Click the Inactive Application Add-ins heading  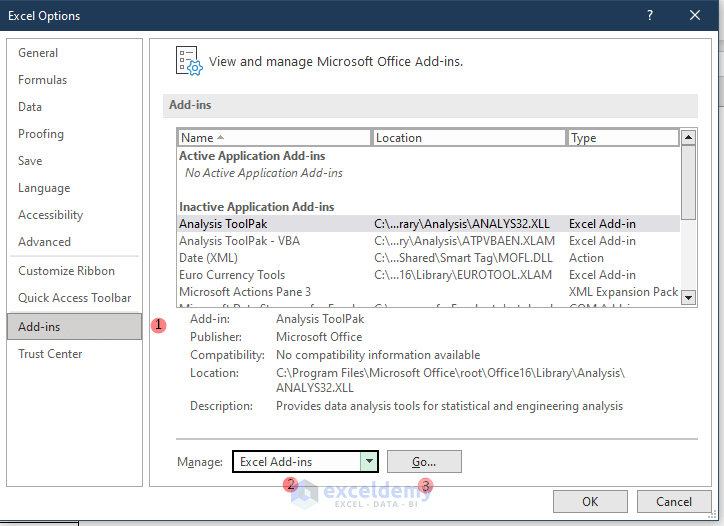pos(257,207)
